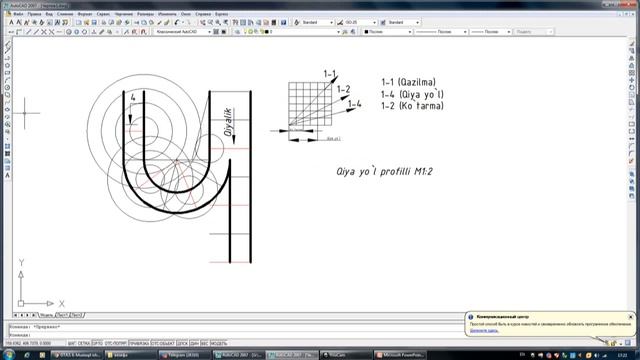The image size is (640, 360).
Task: Select the Multiline Text tool on left toolbar
Action: [7, 176]
